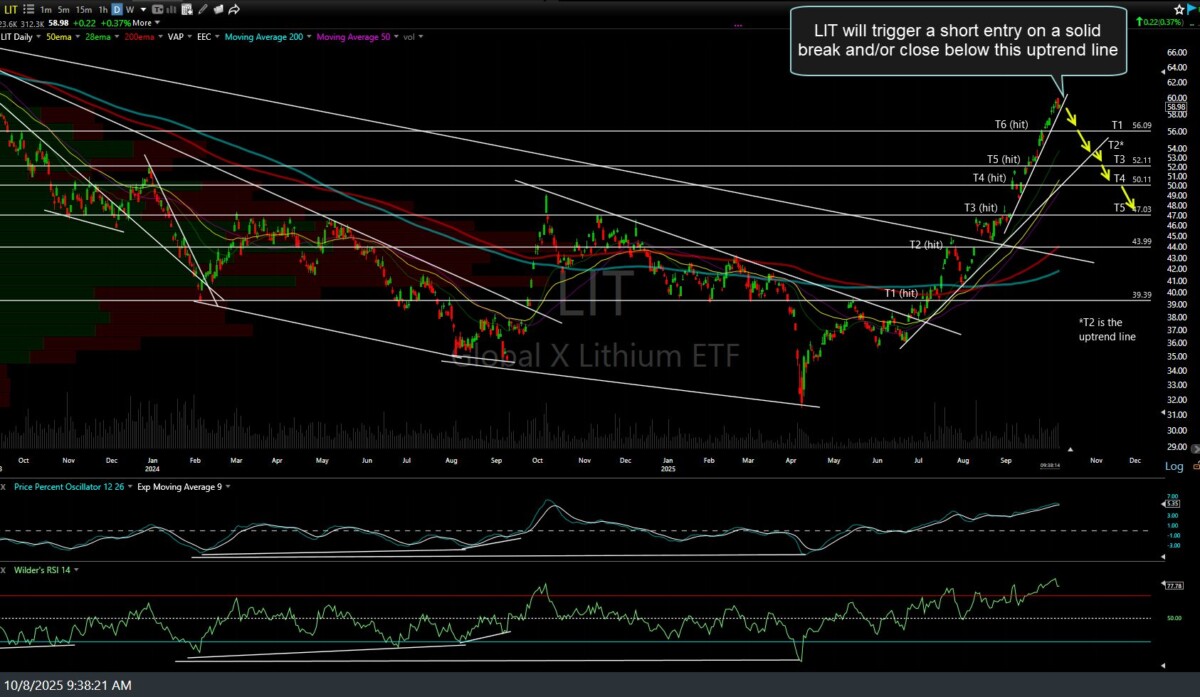
Task: Close the Price Percent Oscillator panel
Action: [4, 486]
